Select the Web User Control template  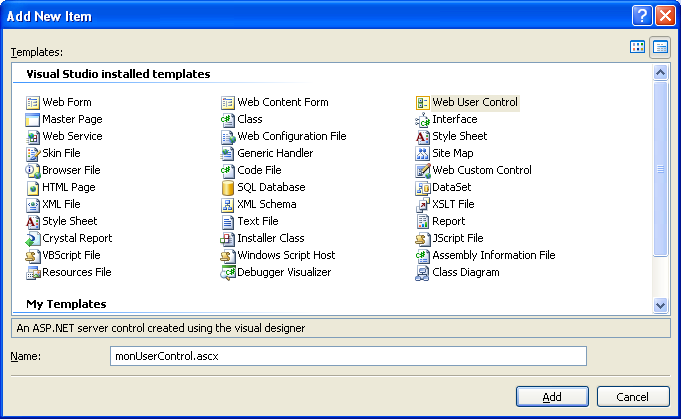coord(474,103)
